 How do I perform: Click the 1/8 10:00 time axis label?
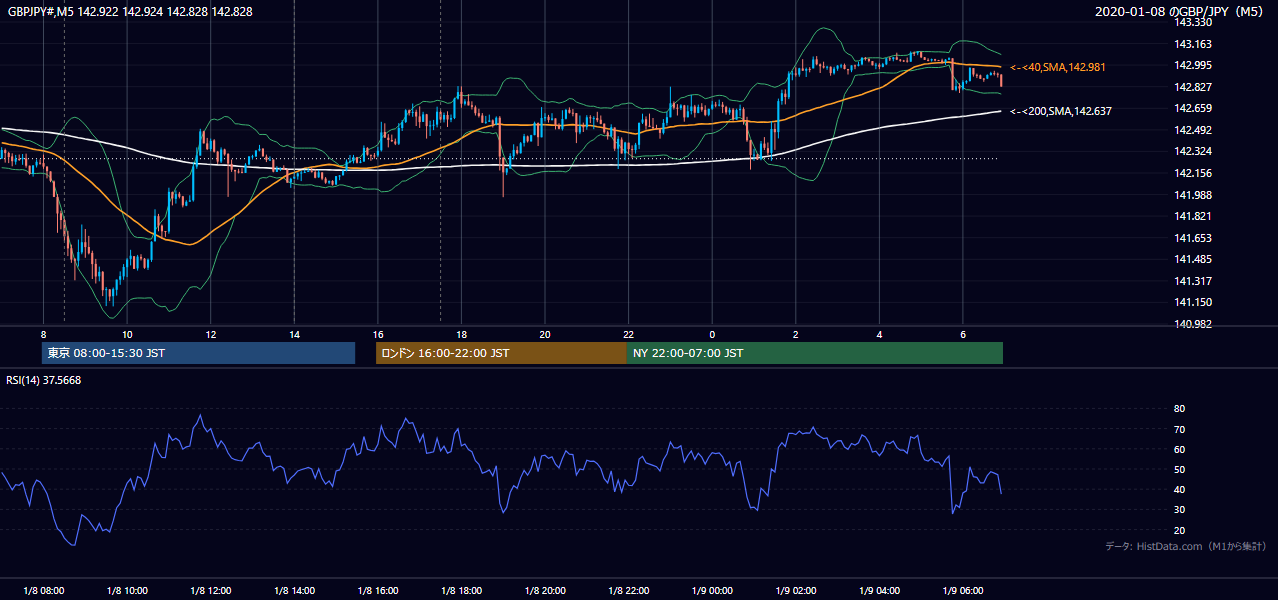pos(127,591)
